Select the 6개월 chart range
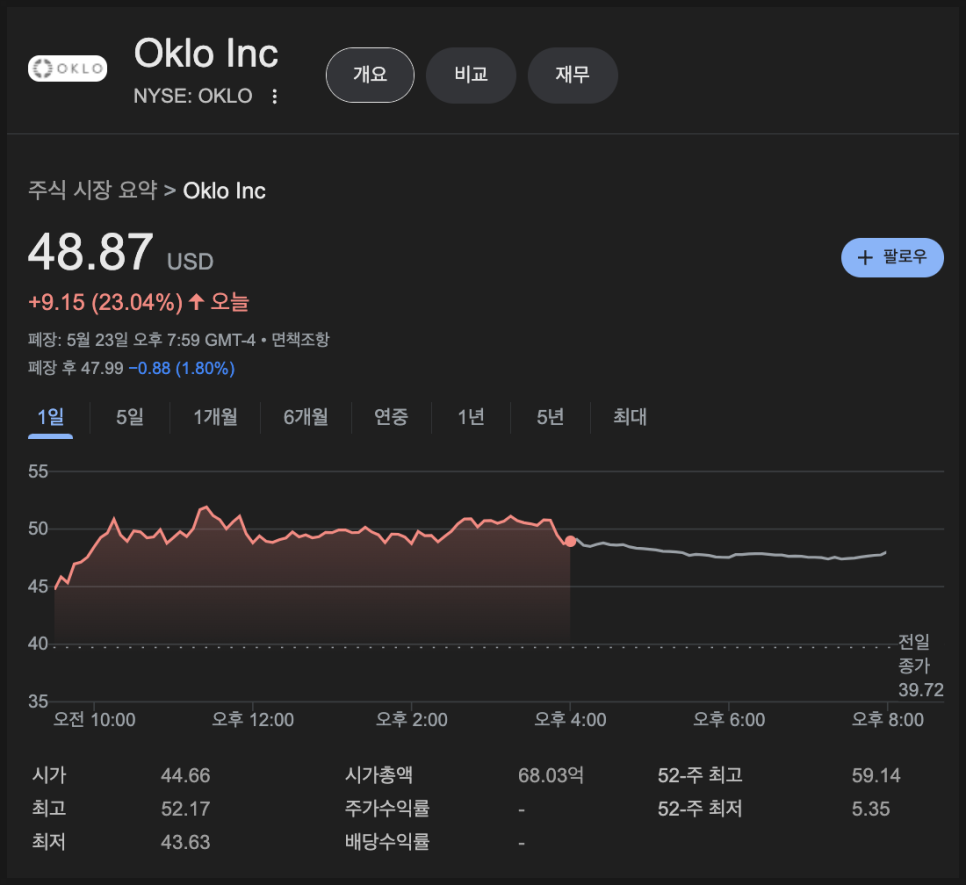 click(306, 418)
